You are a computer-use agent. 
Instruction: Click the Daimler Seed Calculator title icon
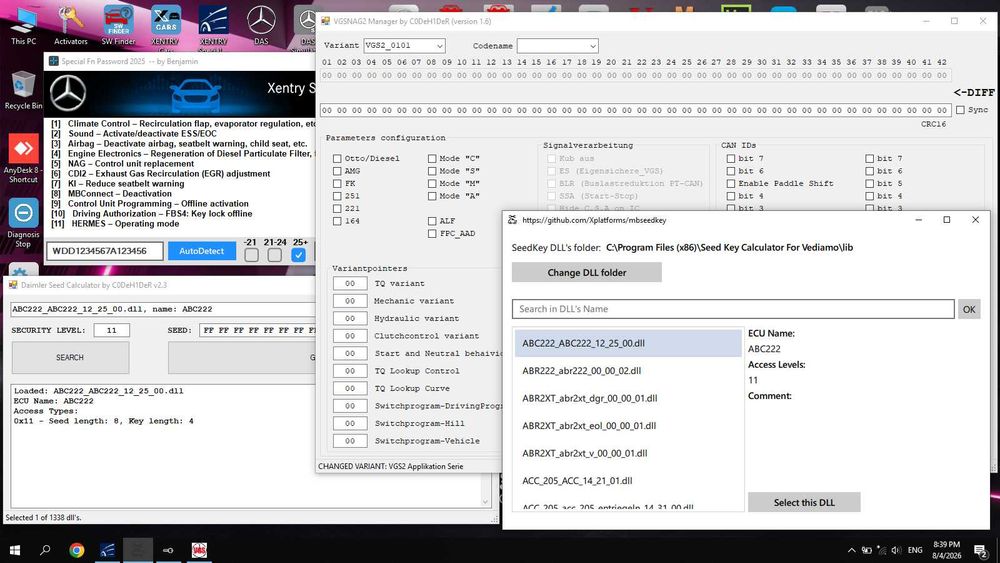13,285
